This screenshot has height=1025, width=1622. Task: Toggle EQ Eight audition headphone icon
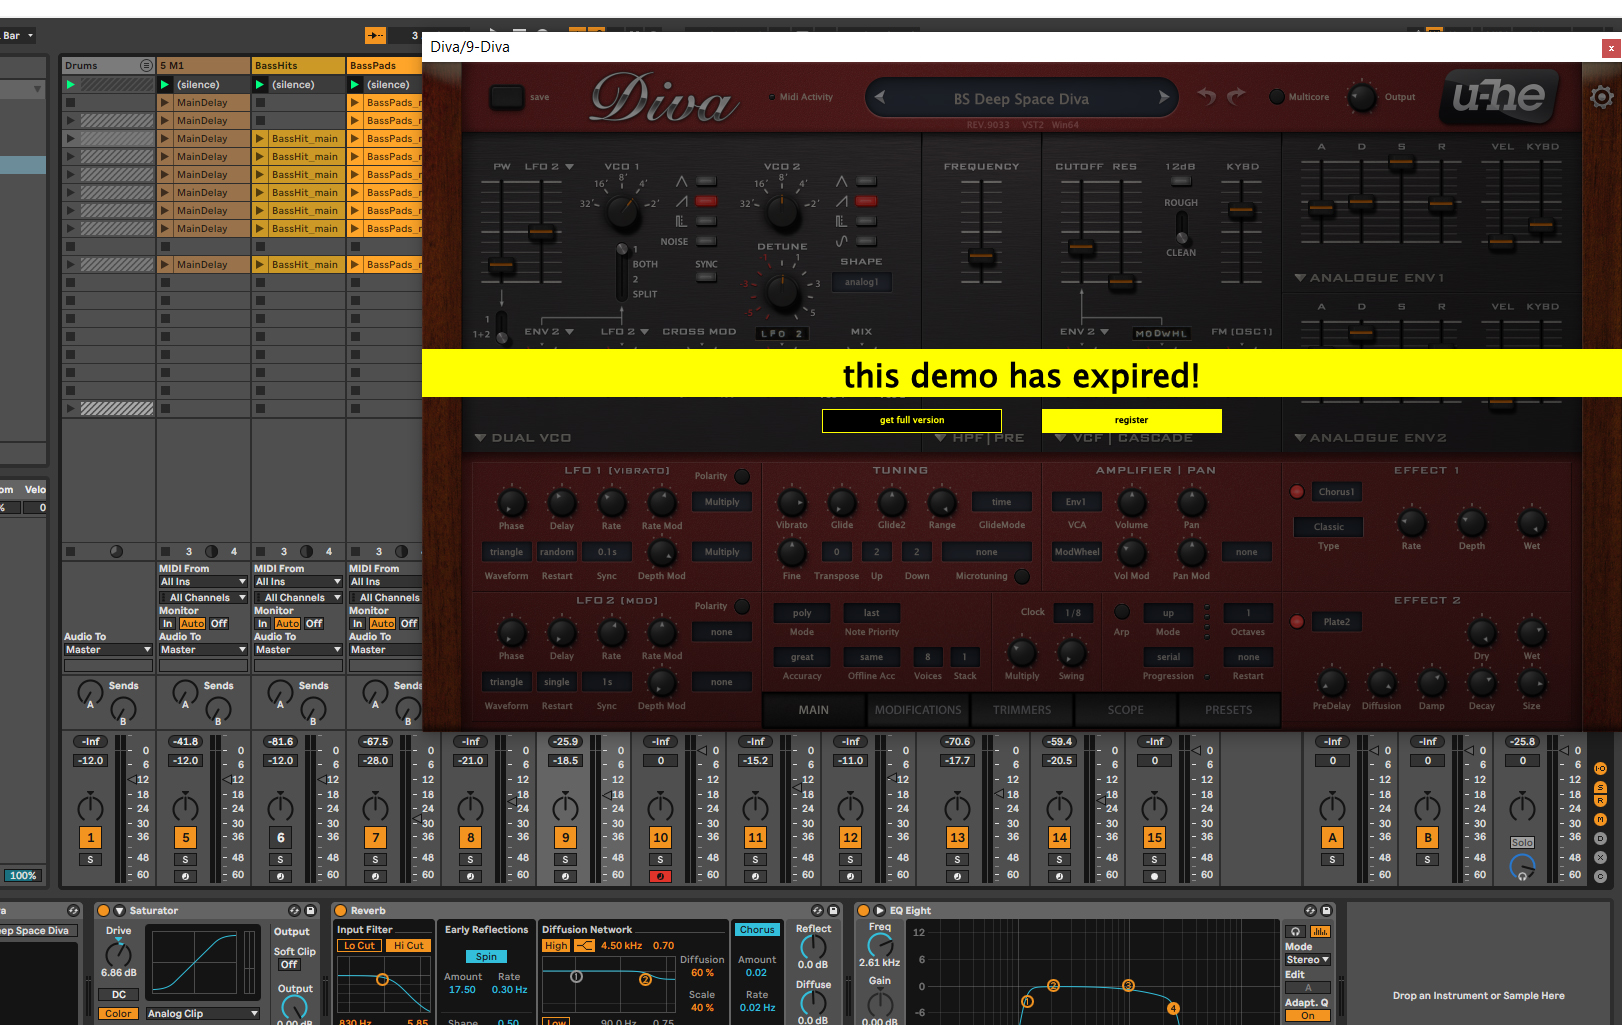(1296, 931)
